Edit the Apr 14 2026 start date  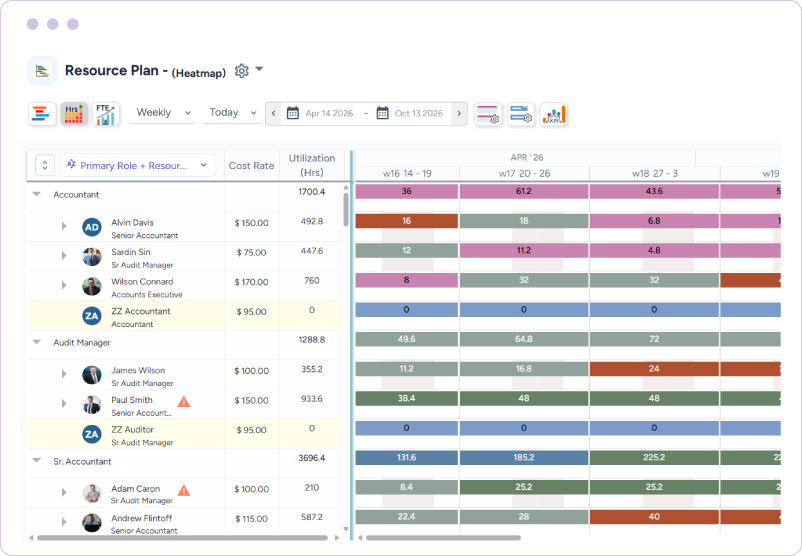329,114
